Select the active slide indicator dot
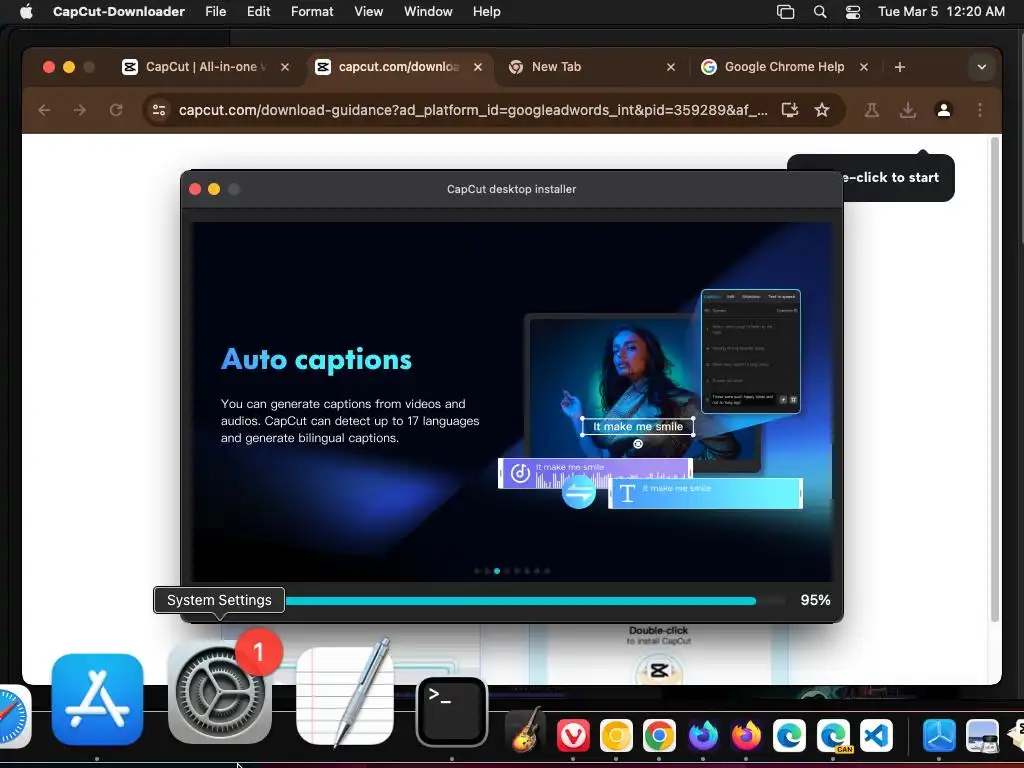Screen dimensions: 1024x768 pyautogui.click(x=497, y=571)
